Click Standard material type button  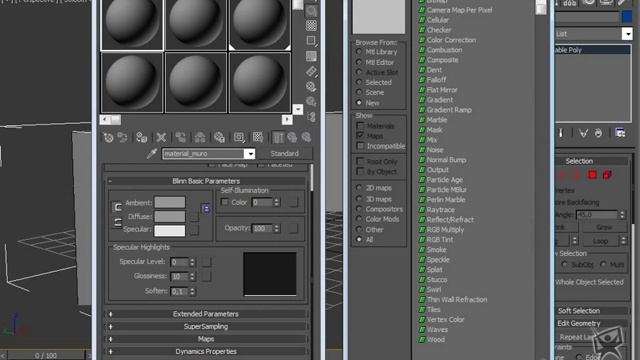click(284, 153)
